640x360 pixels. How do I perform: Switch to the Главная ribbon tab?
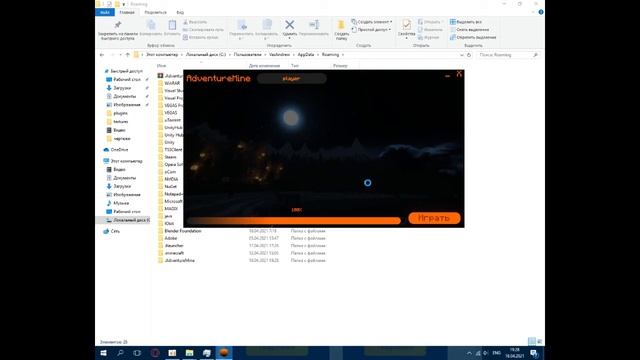(x=127, y=12)
